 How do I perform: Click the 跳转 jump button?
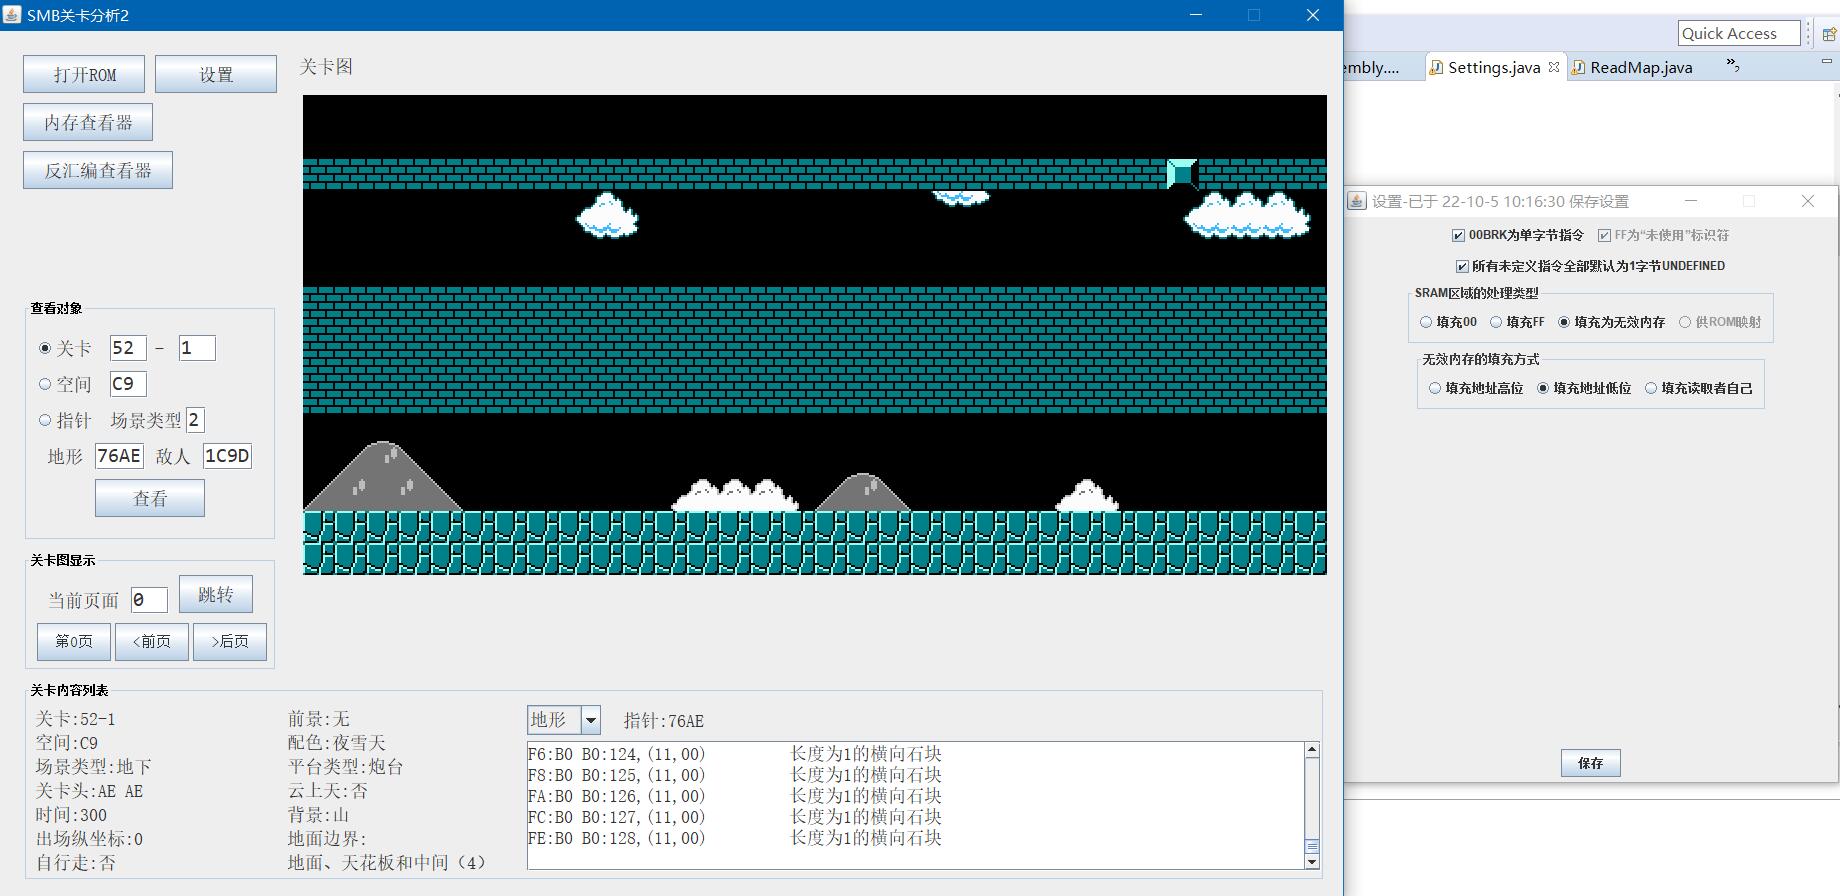pos(216,594)
